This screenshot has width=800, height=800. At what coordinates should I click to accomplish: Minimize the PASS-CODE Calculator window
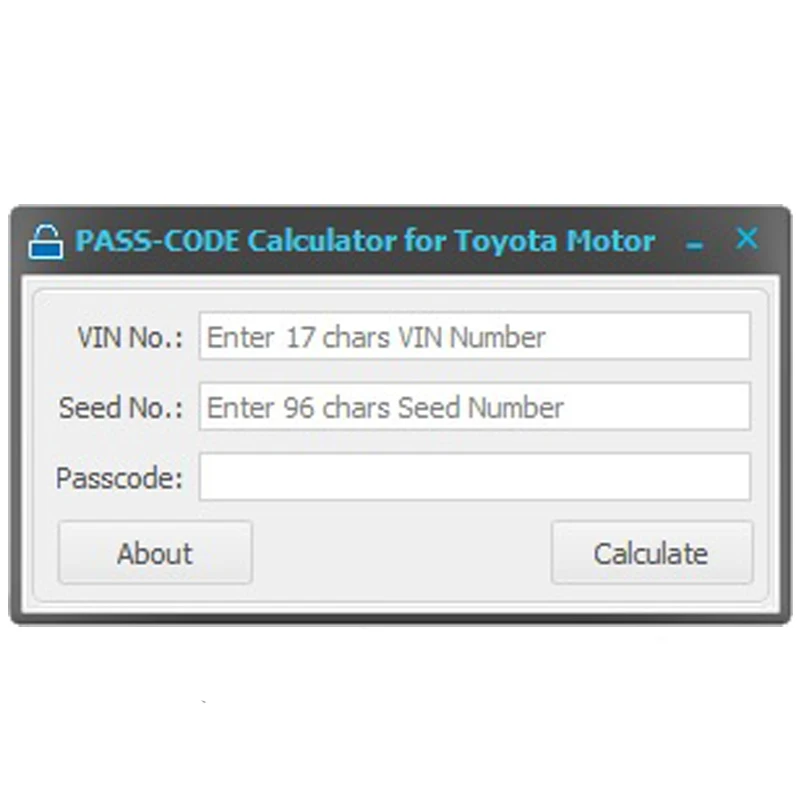point(695,244)
